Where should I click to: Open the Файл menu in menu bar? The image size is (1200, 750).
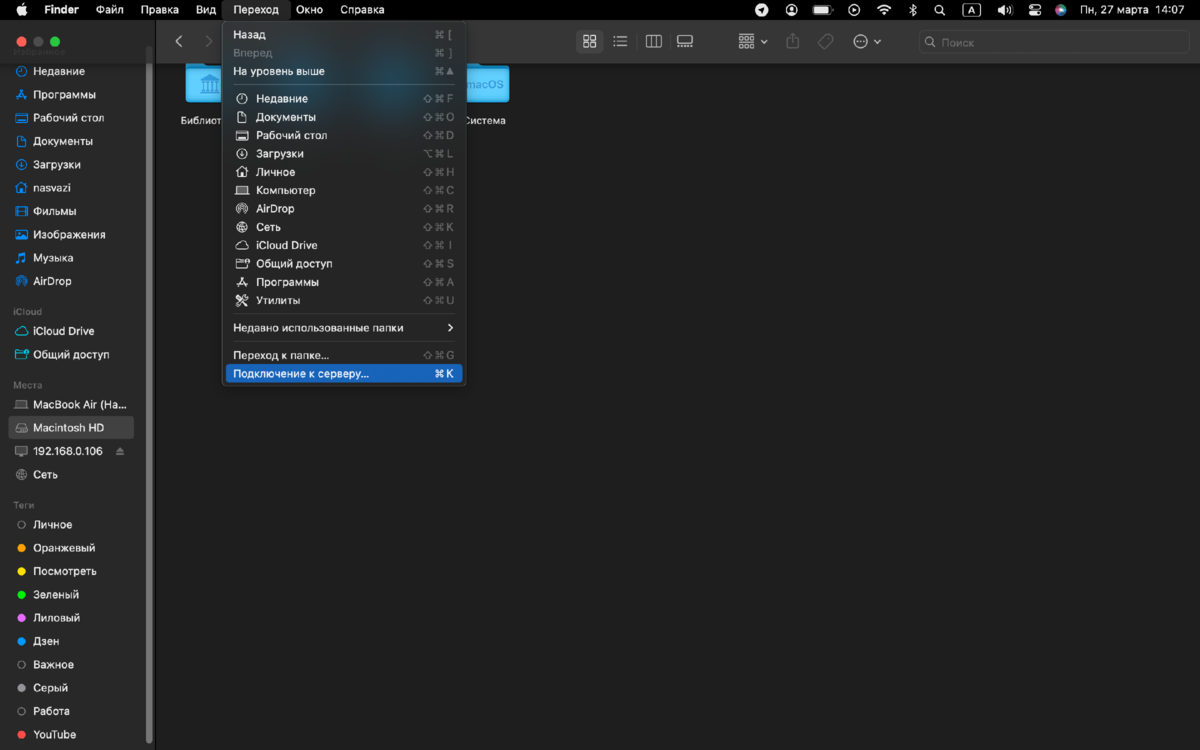pyautogui.click(x=110, y=10)
